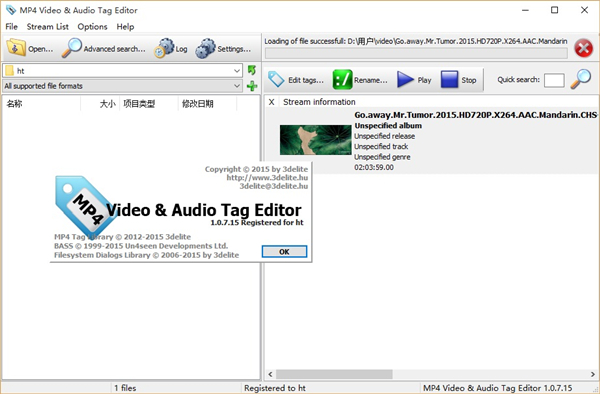This screenshot has height=394, width=600.
Task: Click the green plus add icon
Action: [x=252, y=86]
